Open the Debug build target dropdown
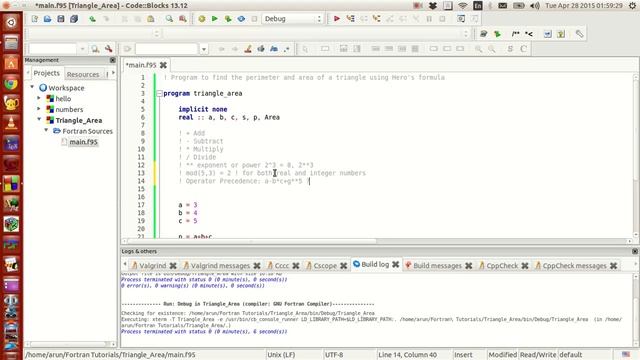This screenshot has width=640, height=360. tap(293, 19)
